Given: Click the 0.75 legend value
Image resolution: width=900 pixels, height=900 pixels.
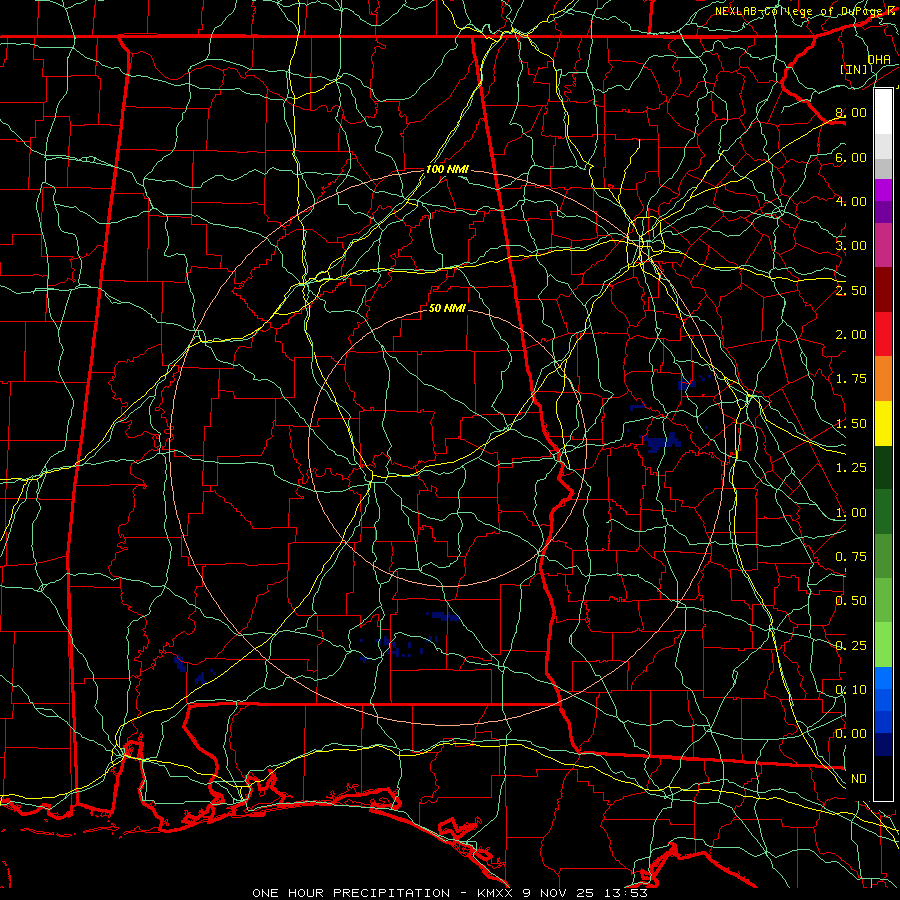Looking at the screenshot, I should click(x=851, y=557).
